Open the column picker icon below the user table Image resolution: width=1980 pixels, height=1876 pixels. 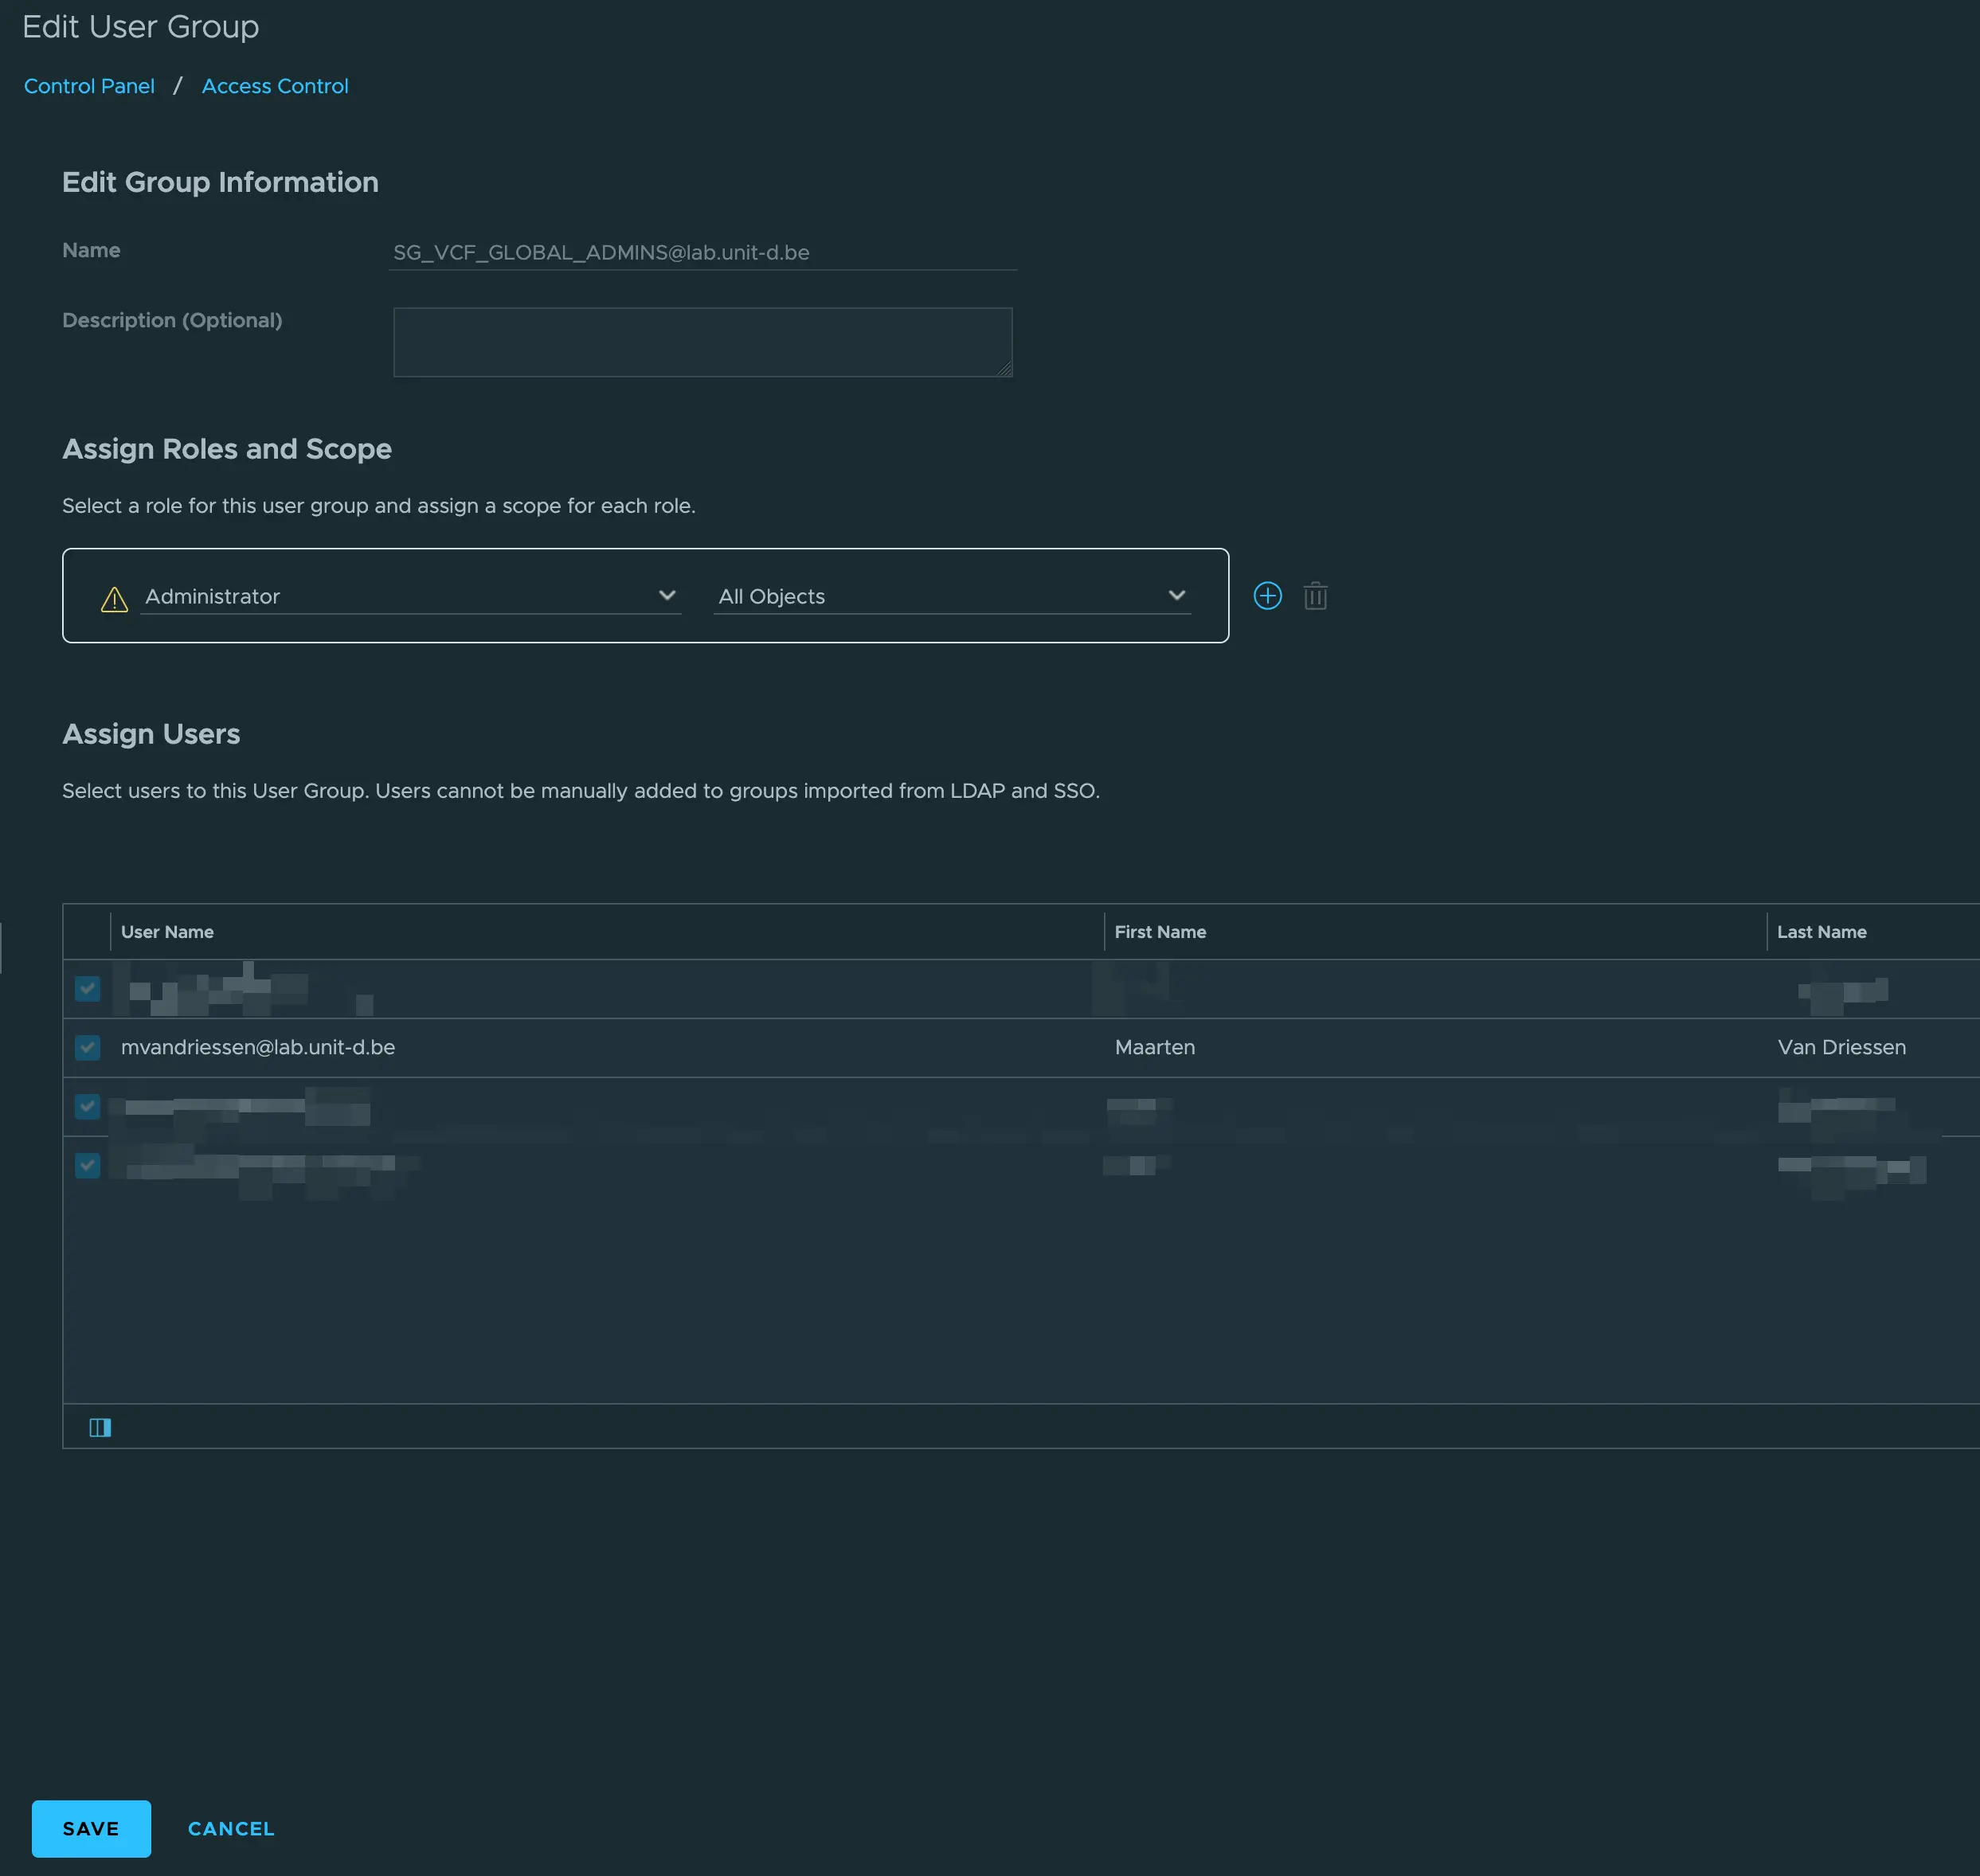tap(100, 1426)
